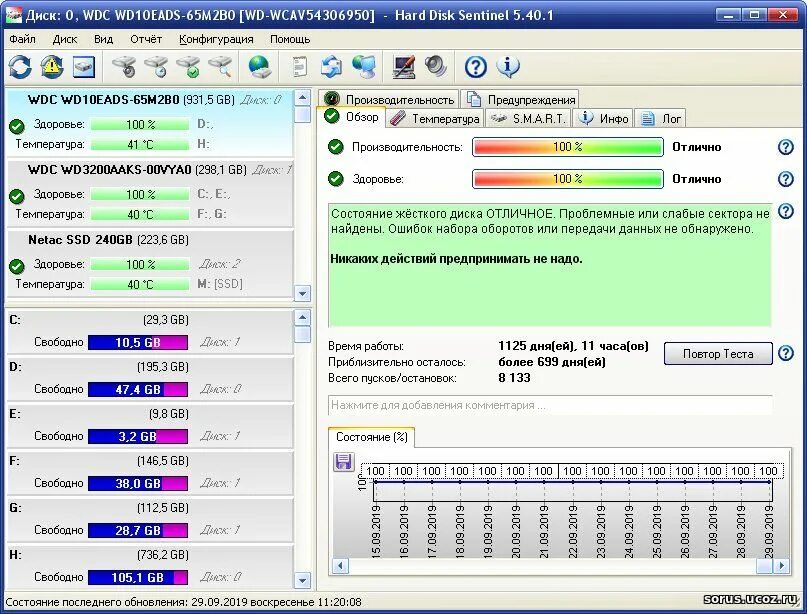Click the blue sync arrows toolbar icon

[x=331, y=67]
